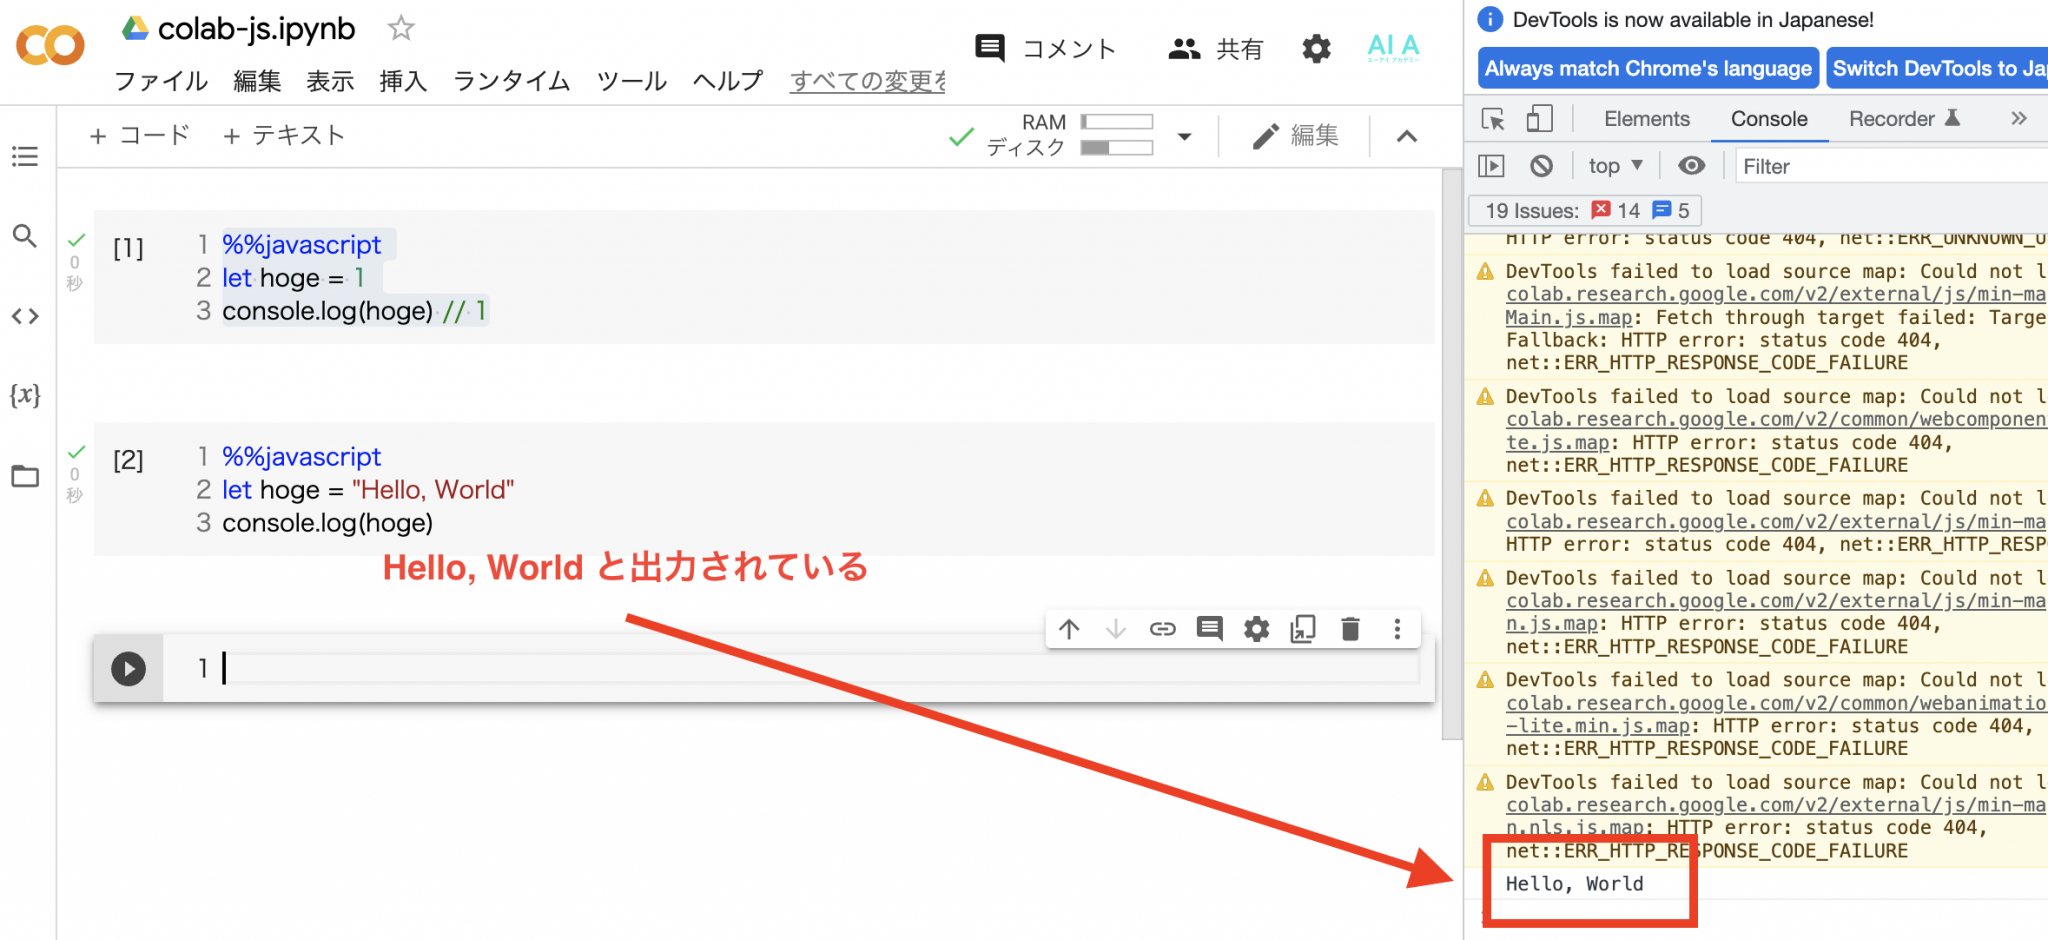Image resolution: width=2048 pixels, height=940 pixels.
Task: Switch to the Elements tab in DevTools
Action: (1646, 118)
